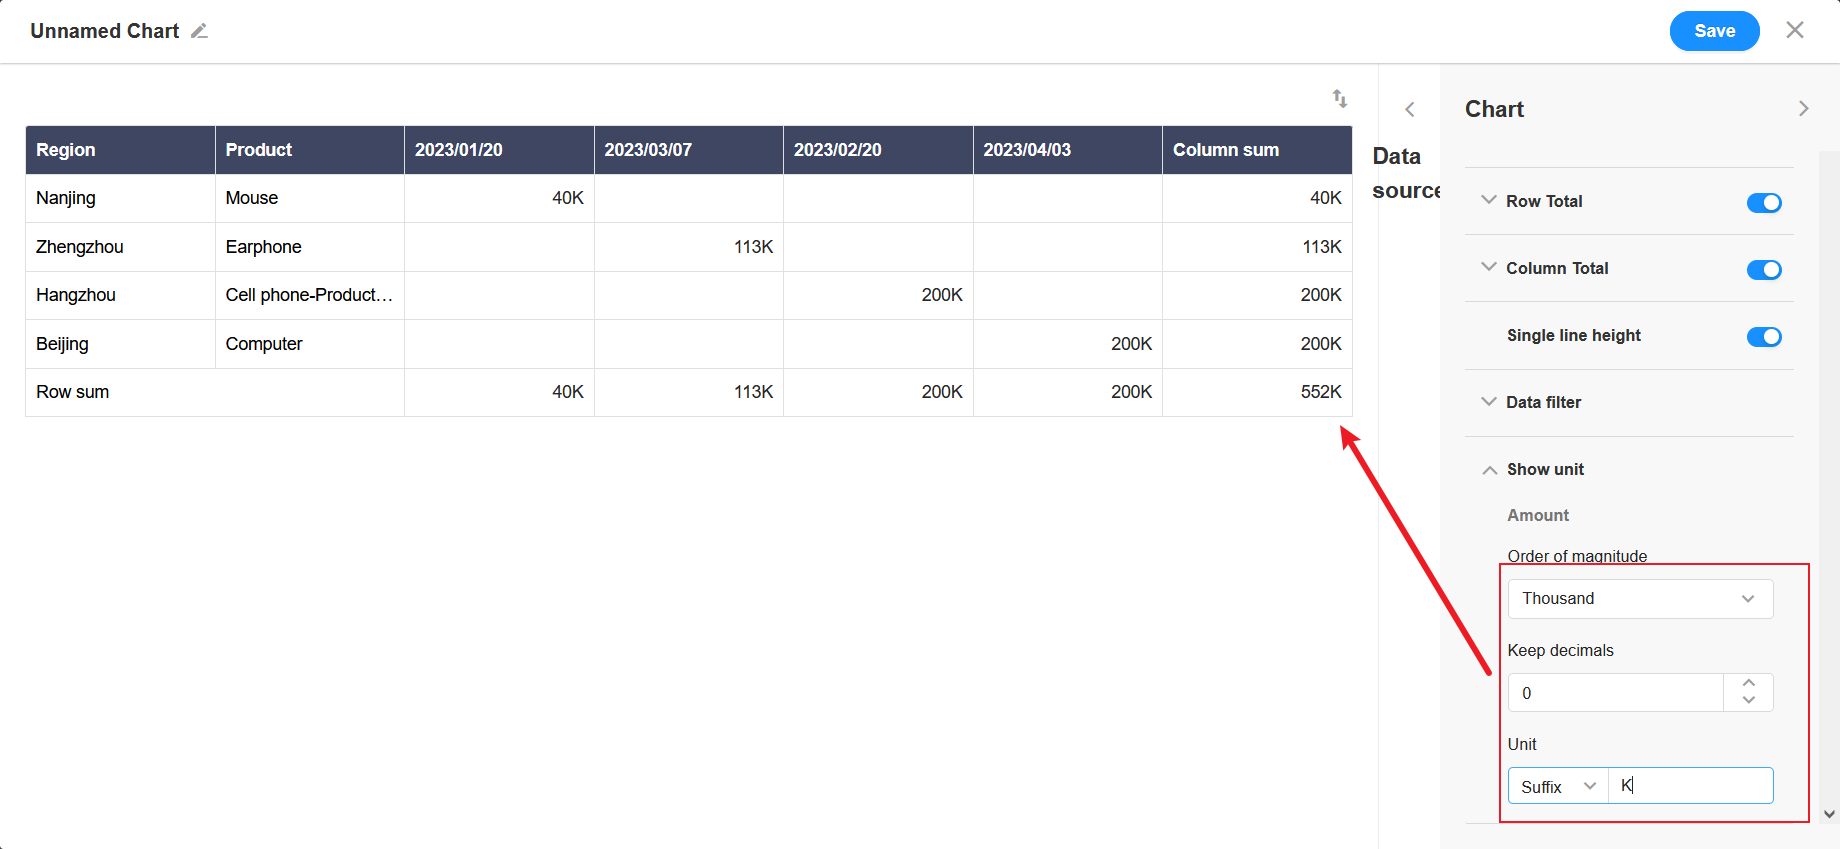This screenshot has height=849, width=1840.
Task: Save the chart with the Save button
Action: click(1714, 31)
